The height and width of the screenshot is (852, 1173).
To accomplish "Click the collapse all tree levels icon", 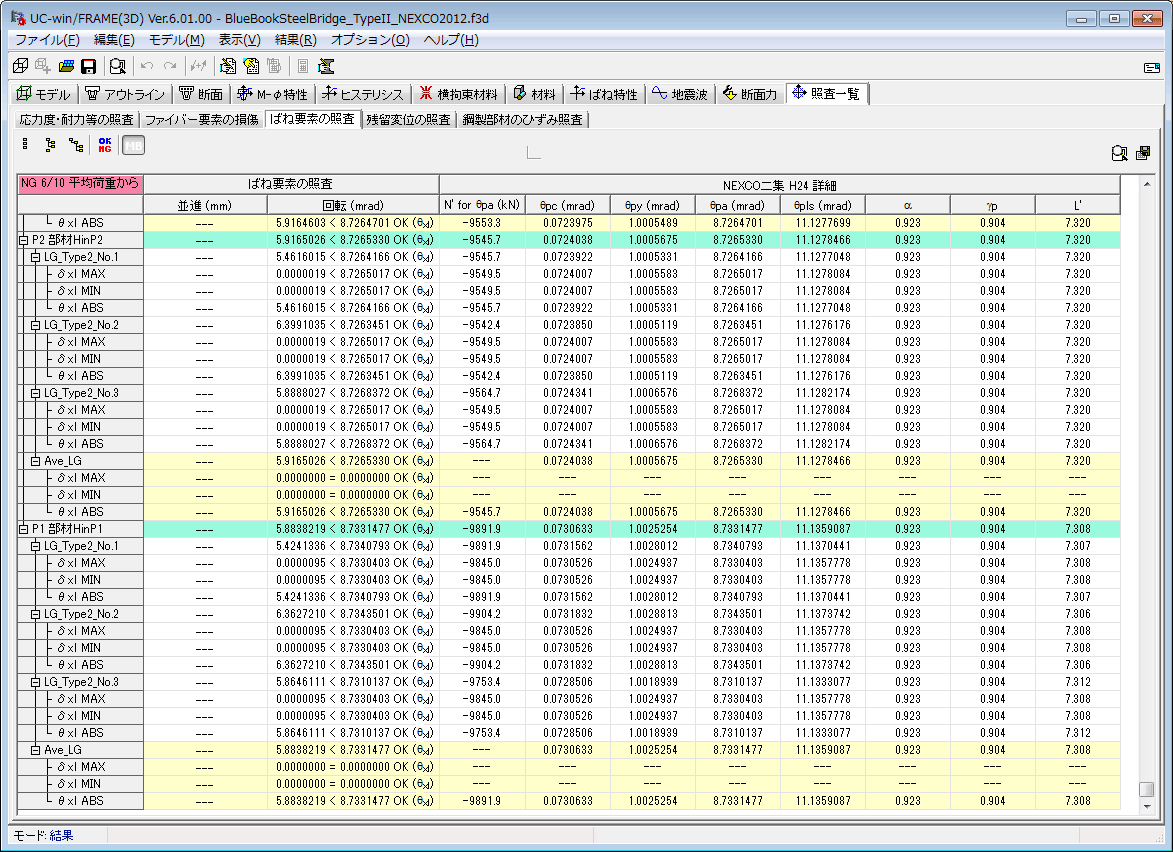I will [x=24, y=146].
